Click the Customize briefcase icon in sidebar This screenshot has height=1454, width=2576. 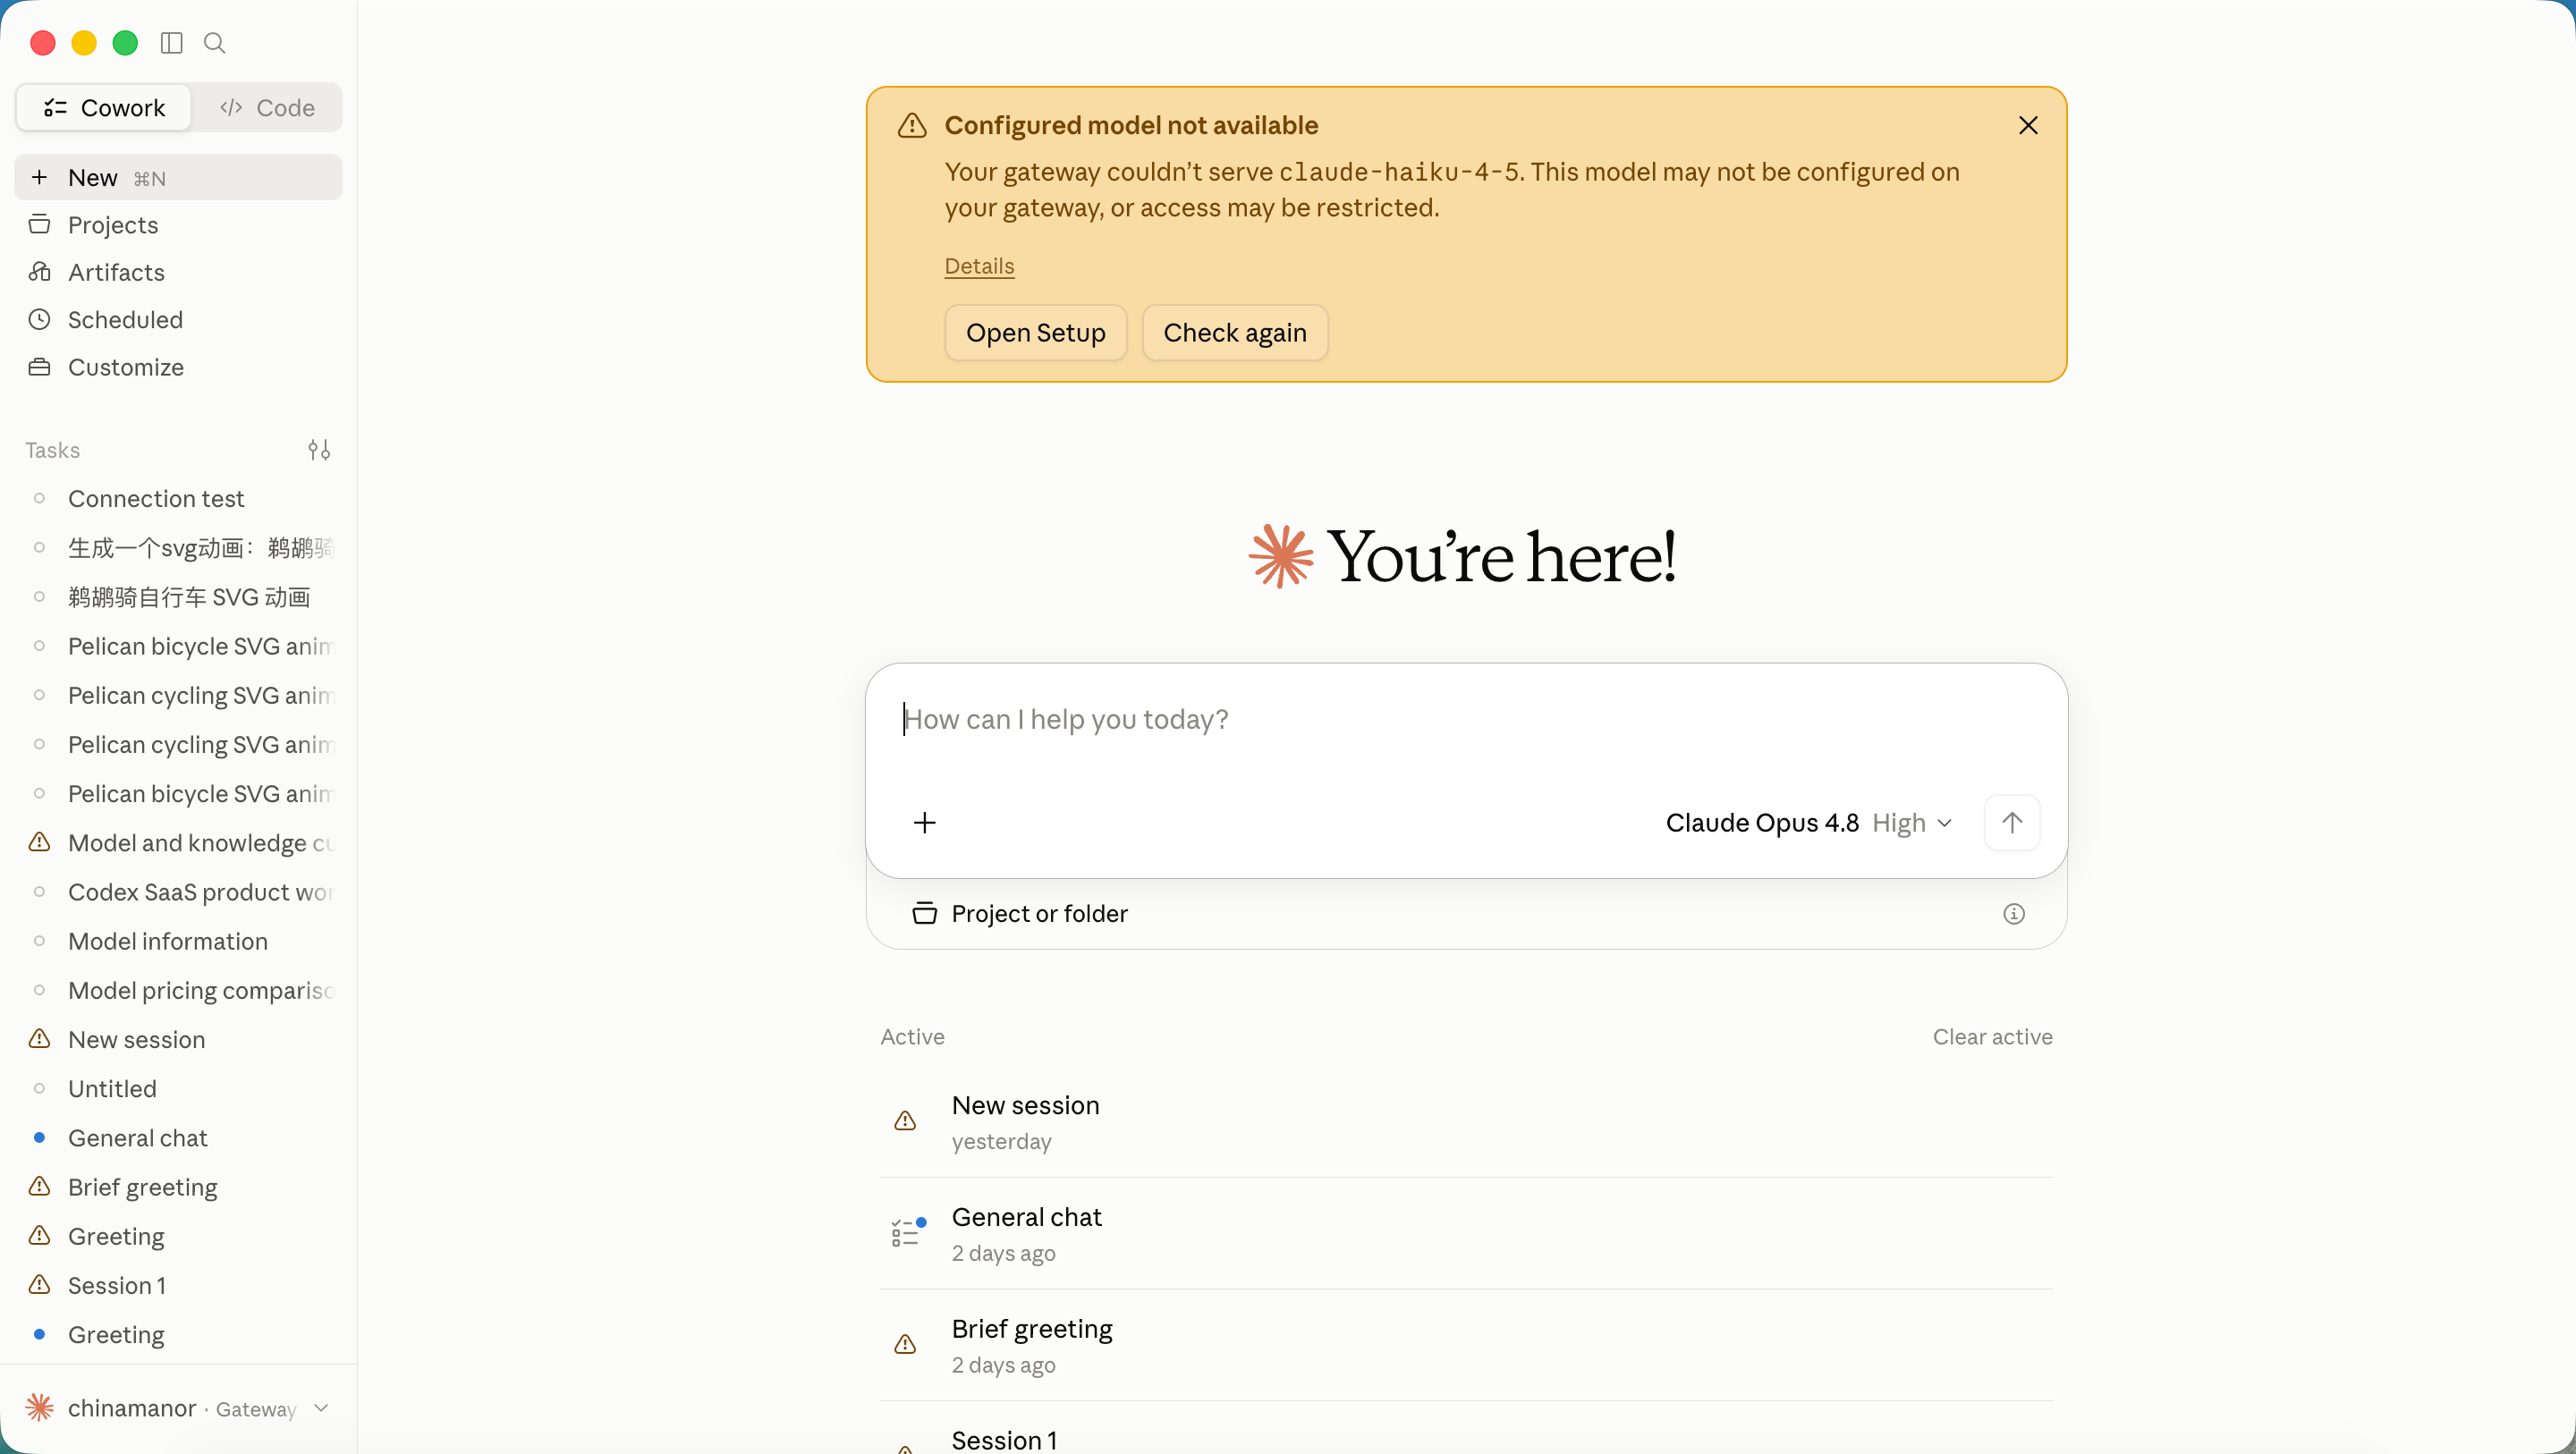(x=39, y=367)
